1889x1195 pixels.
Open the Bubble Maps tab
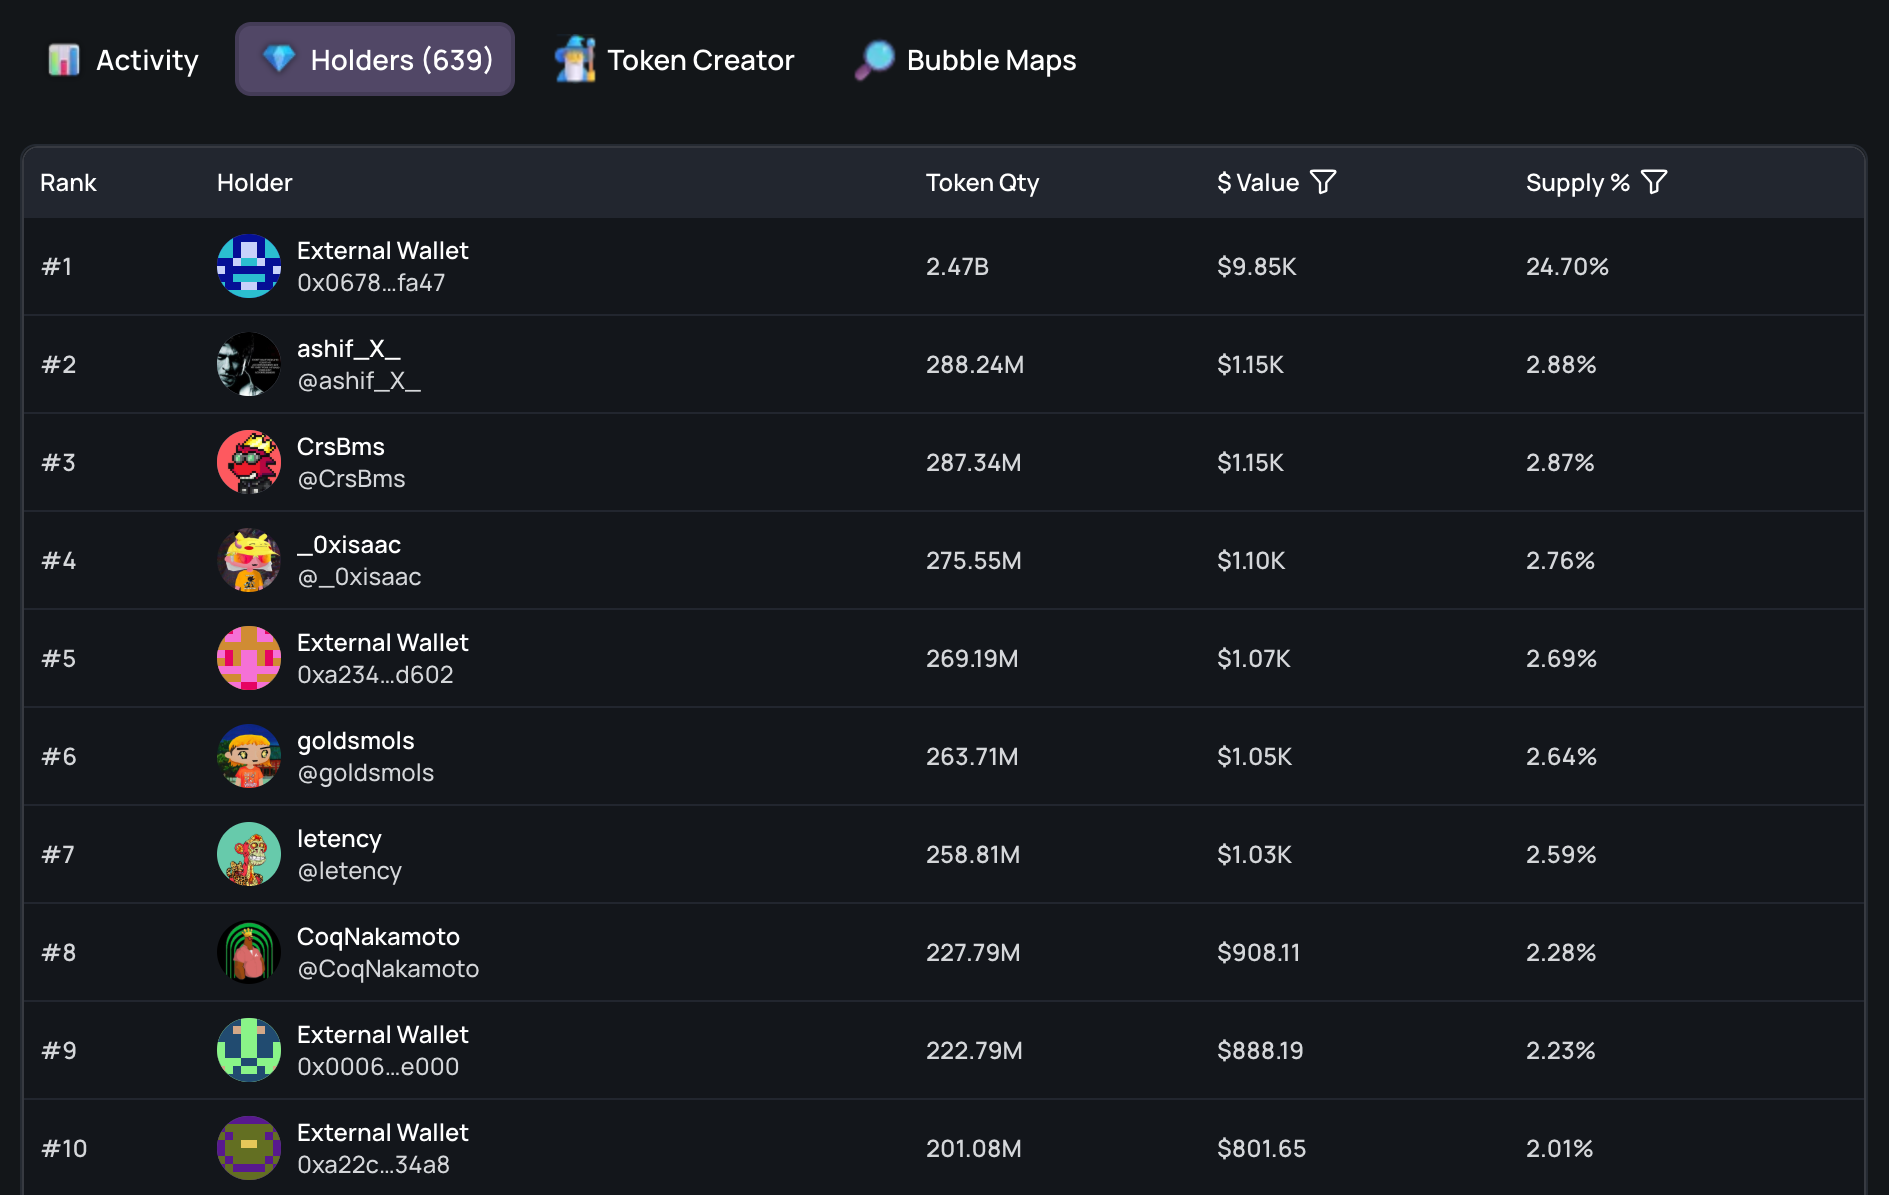coord(966,60)
